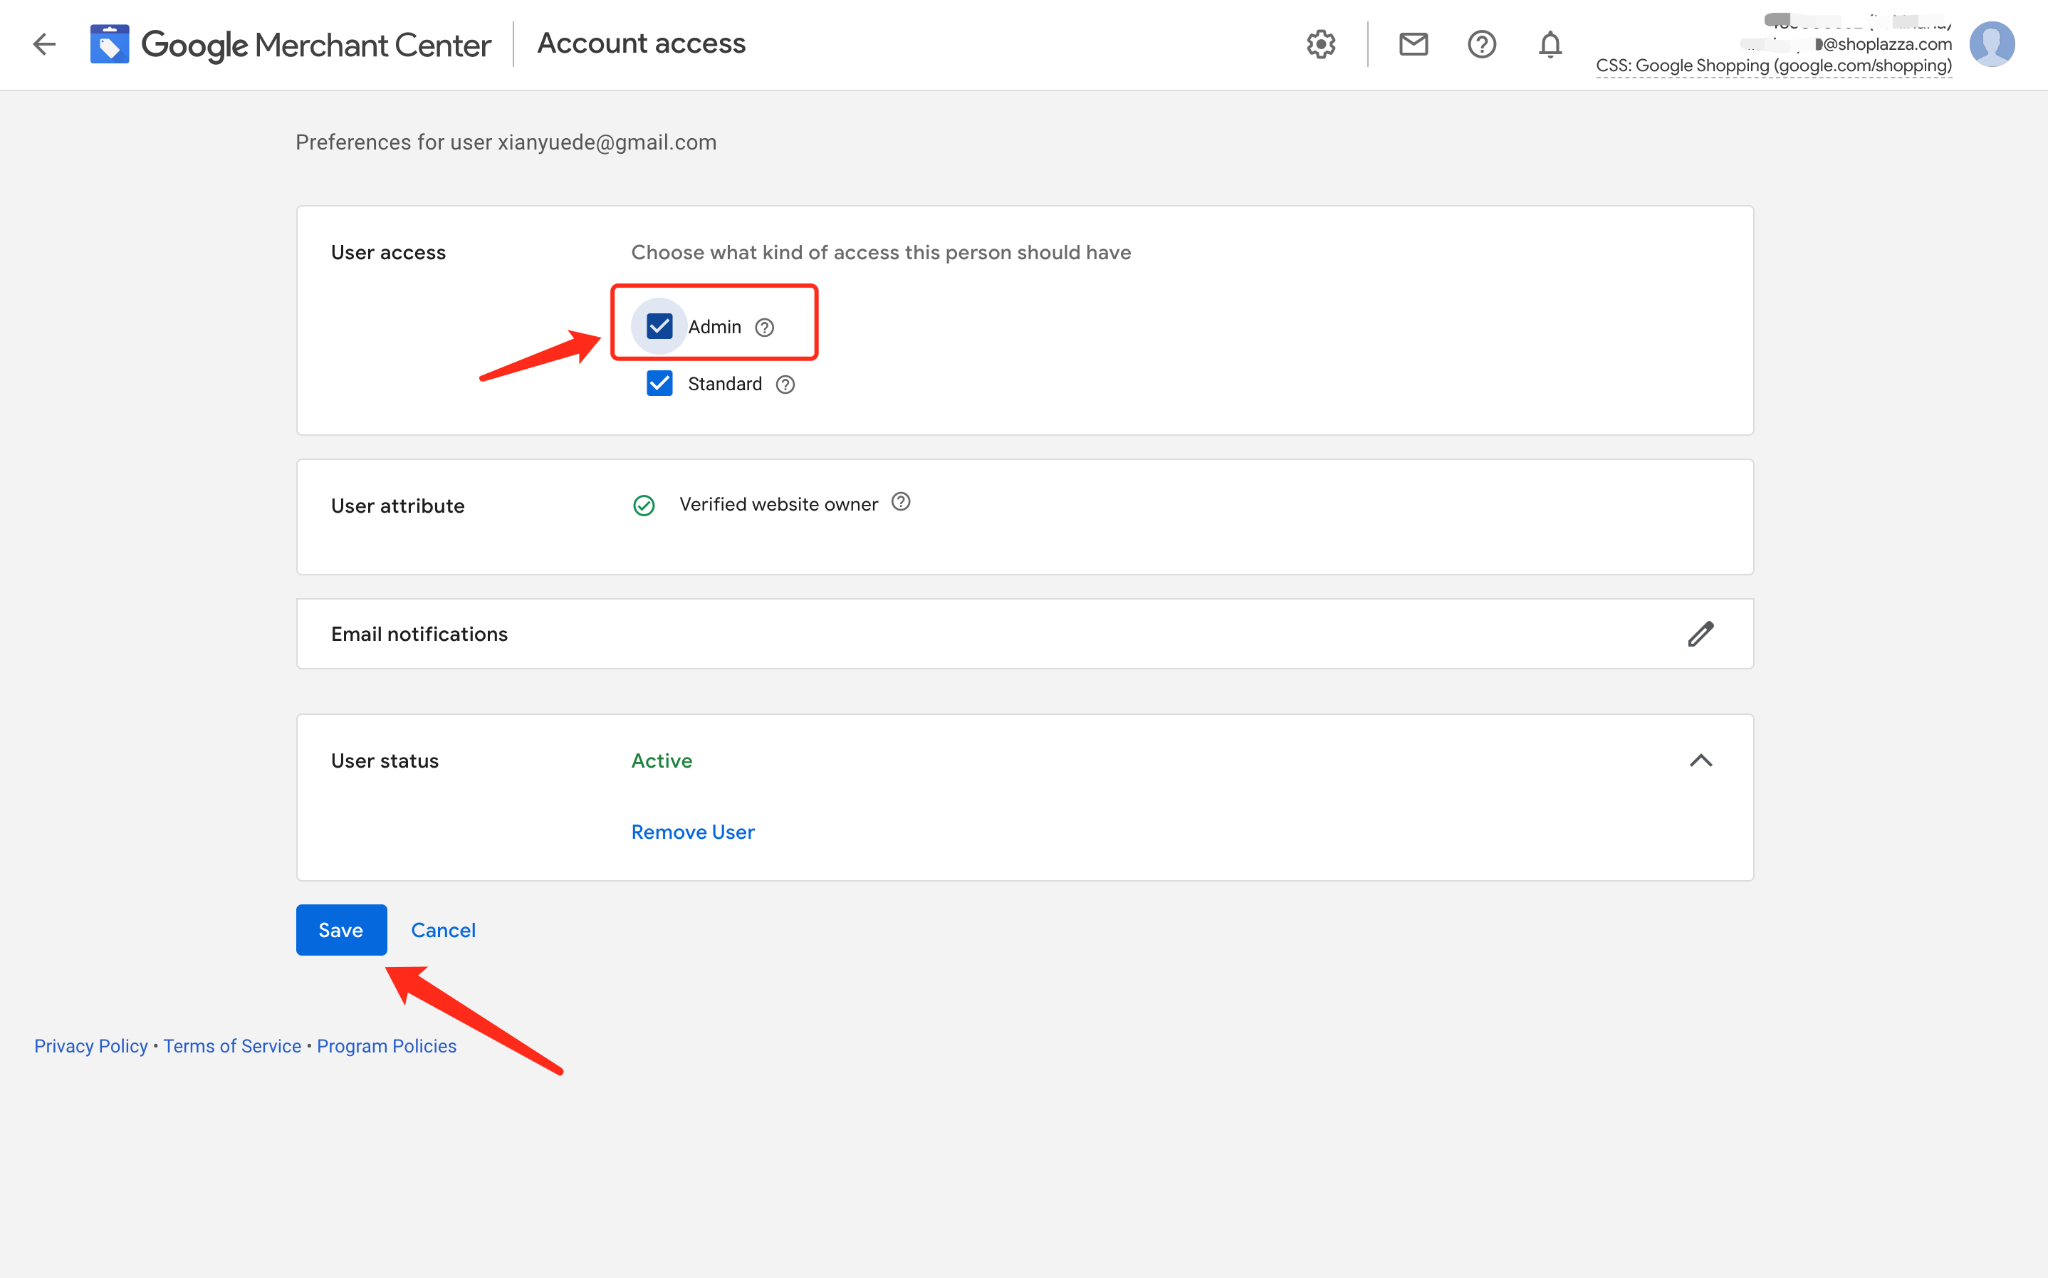The height and width of the screenshot is (1278, 2048).
Task: Click the Active user status text
Action: click(x=662, y=761)
